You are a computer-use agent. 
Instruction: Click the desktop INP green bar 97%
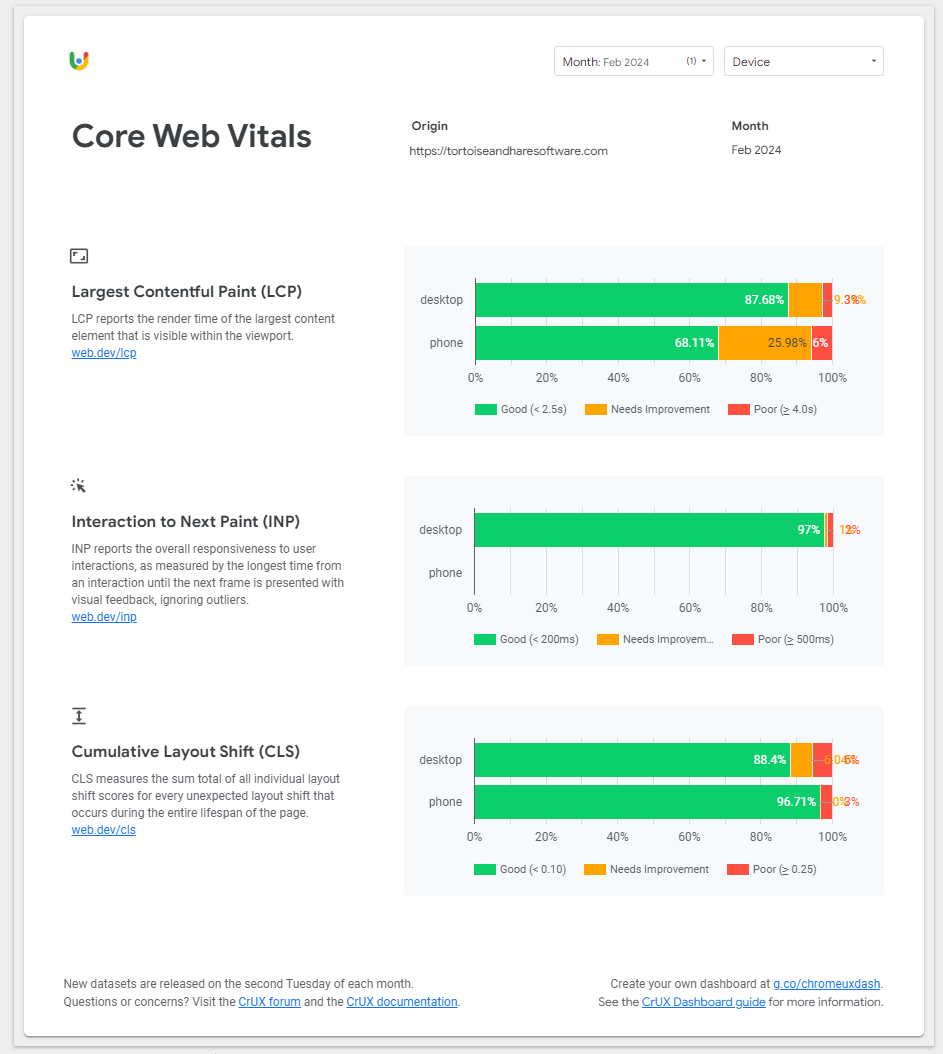pyautogui.click(x=648, y=530)
